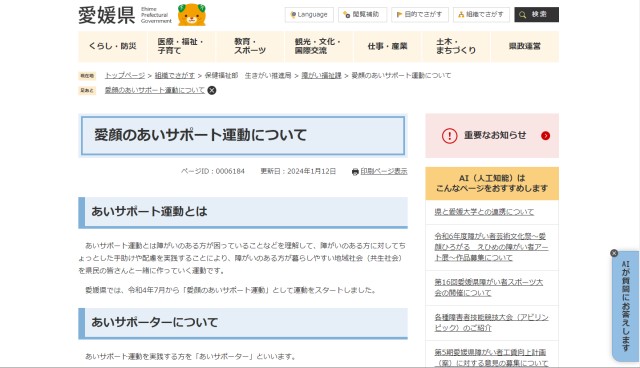
Task: Click the printer icon beside 印刷ページ表示
Action: [x=355, y=172]
